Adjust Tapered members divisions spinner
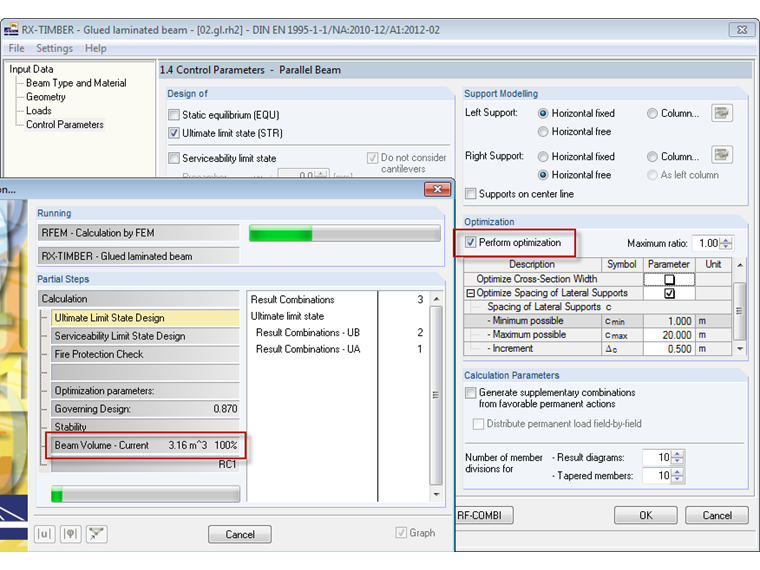Viewport: 760px width, 570px height. pos(678,475)
